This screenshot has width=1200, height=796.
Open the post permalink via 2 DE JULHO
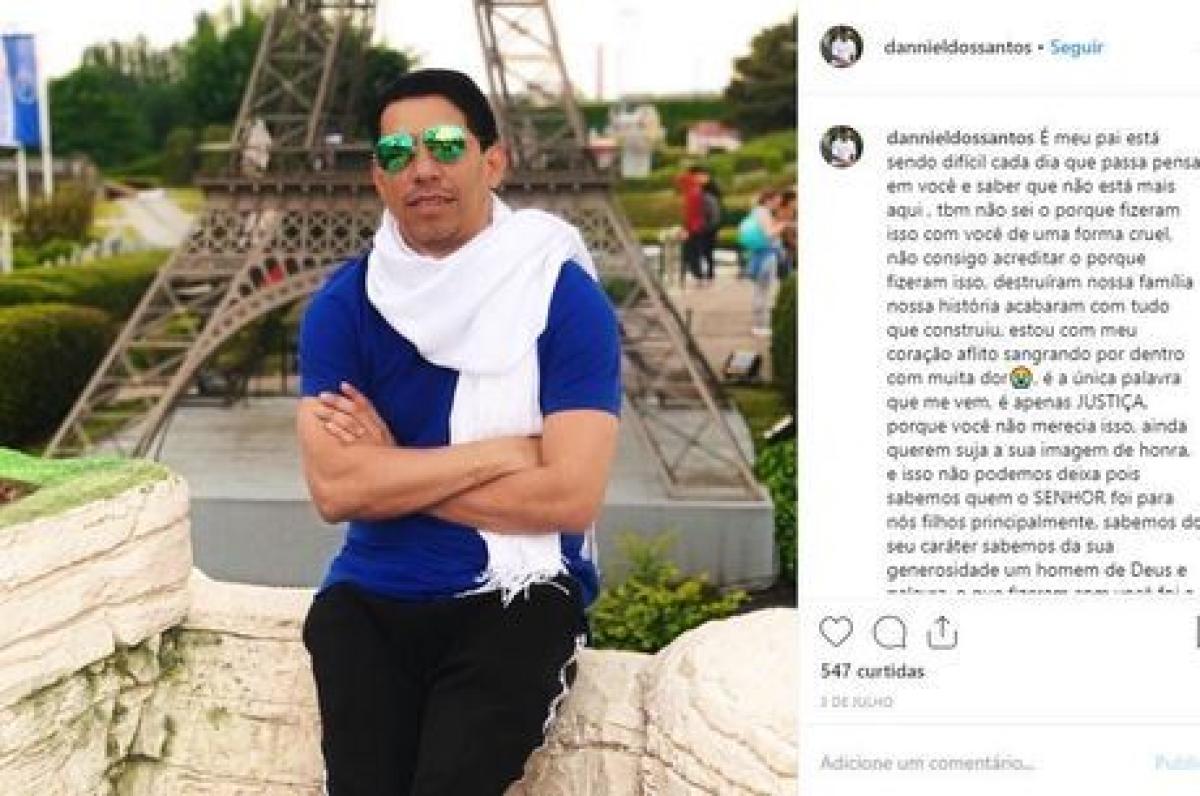[x=857, y=702]
